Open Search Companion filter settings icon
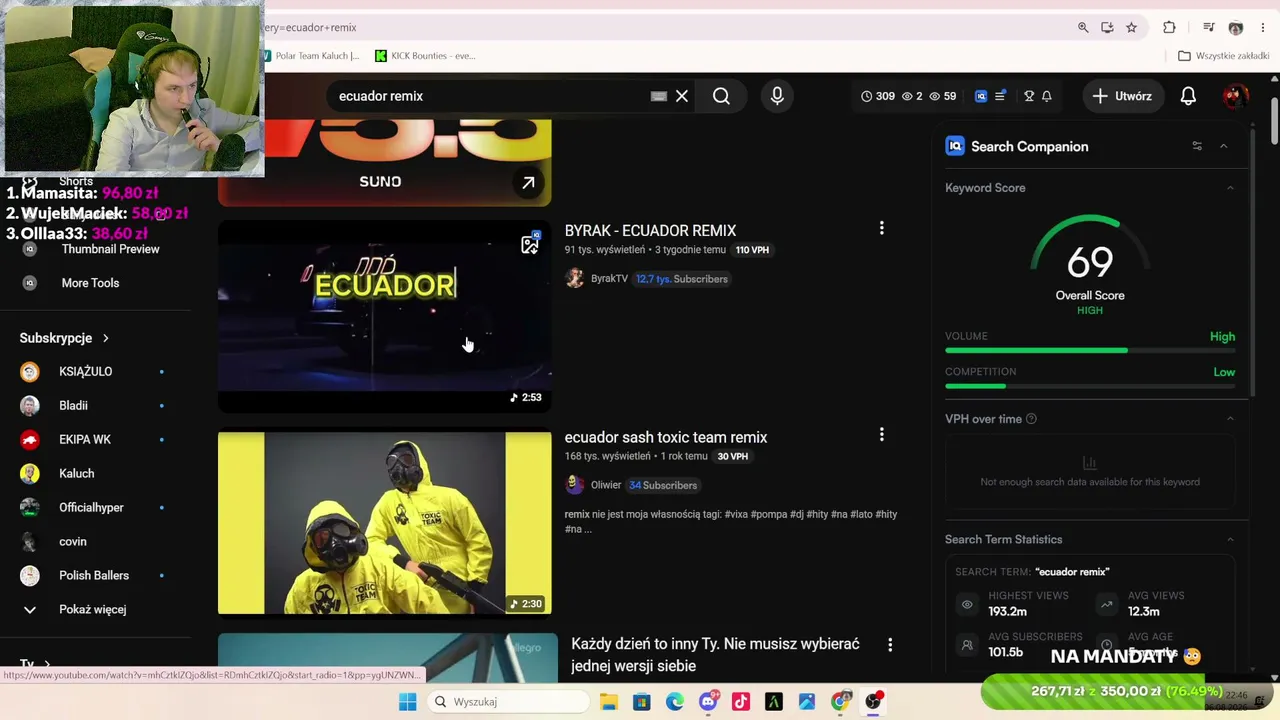This screenshot has width=1280, height=720. [x=1197, y=146]
